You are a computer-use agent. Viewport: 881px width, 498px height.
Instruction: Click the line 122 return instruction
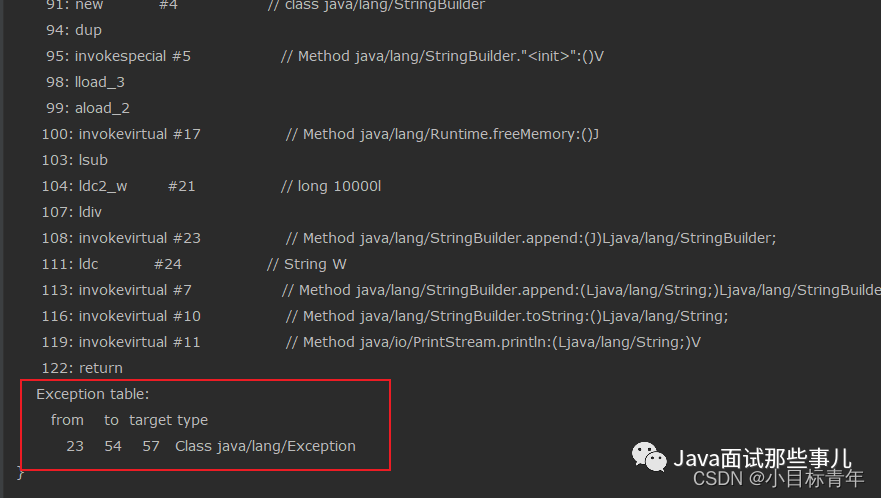[82, 368]
